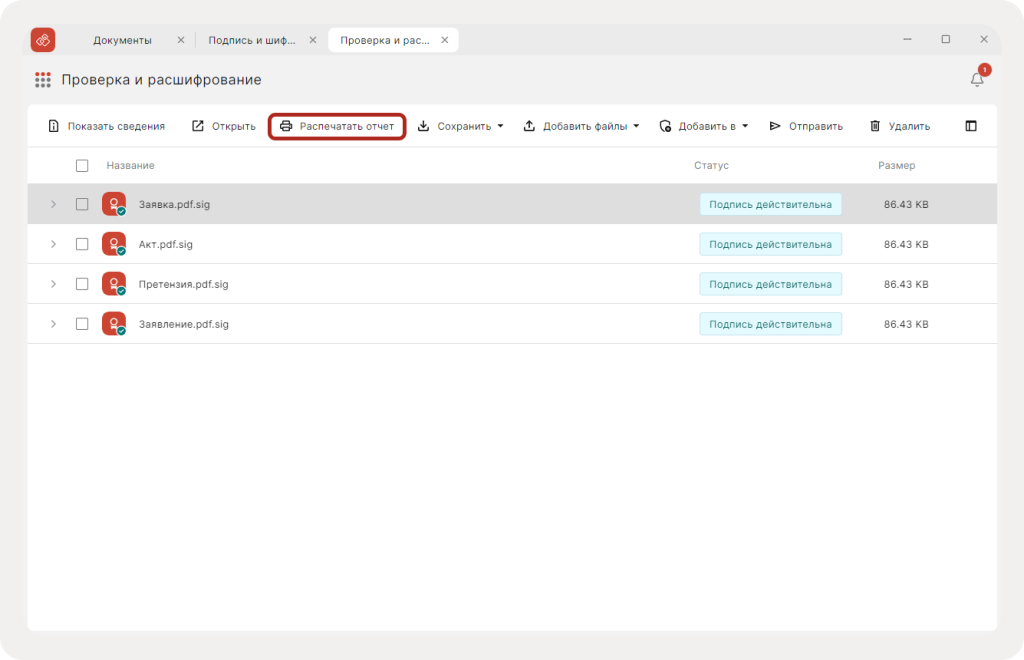Screen dimensions: 1024x660
Task: Select the Претензия.pdf.sig checkbox
Action: coord(82,284)
